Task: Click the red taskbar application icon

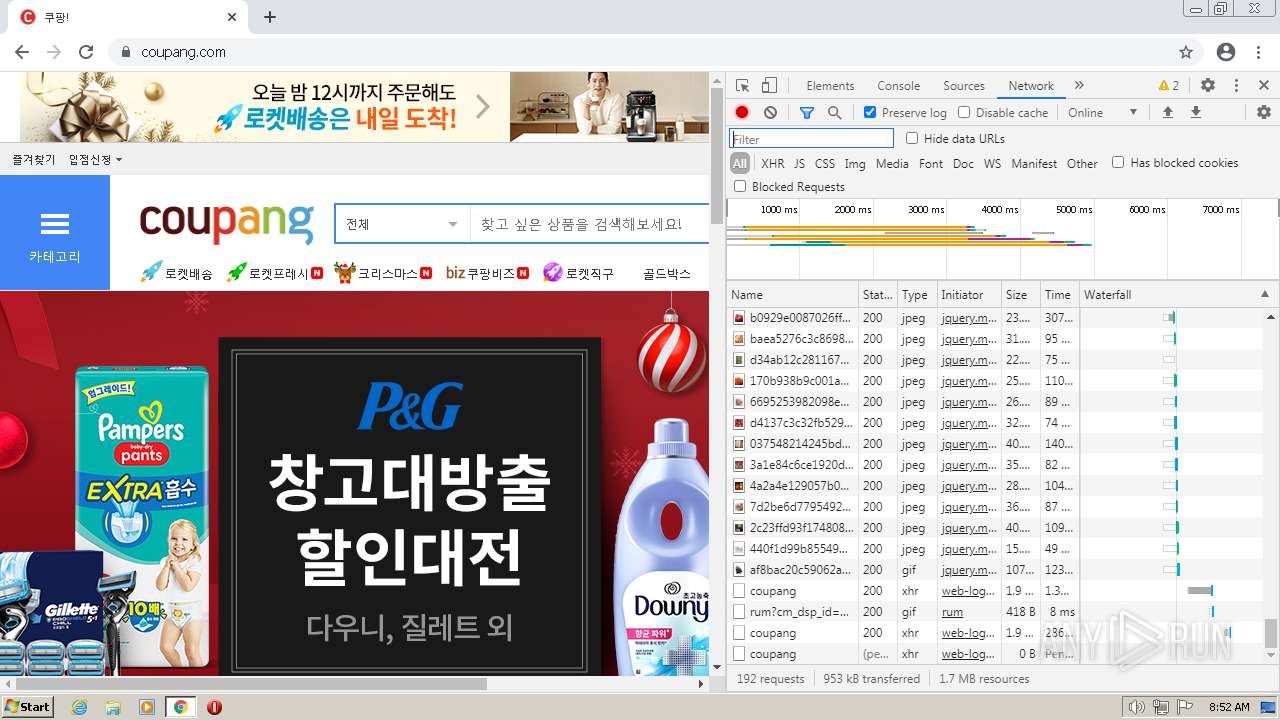Action: (214, 707)
